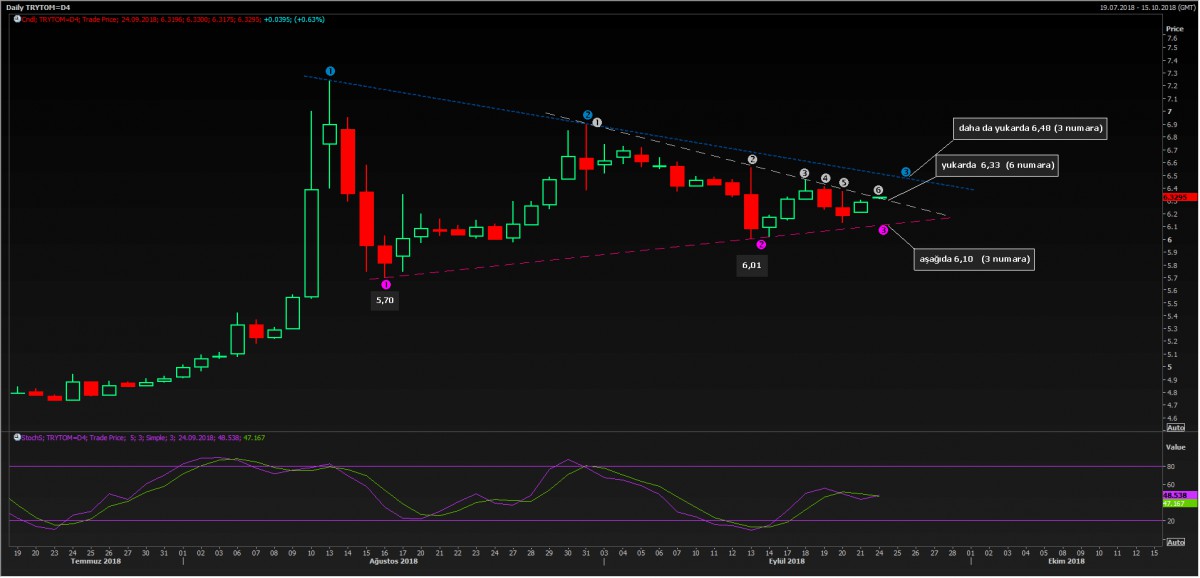Toggle Auto scale on the price axis

(1173, 427)
